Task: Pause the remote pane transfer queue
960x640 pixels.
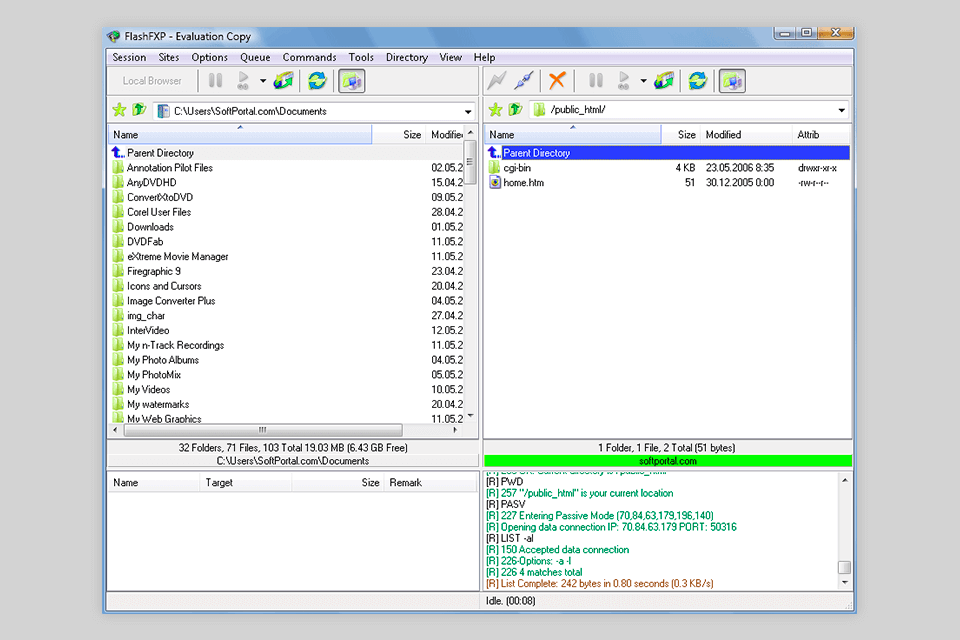Action: pos(596,81)
